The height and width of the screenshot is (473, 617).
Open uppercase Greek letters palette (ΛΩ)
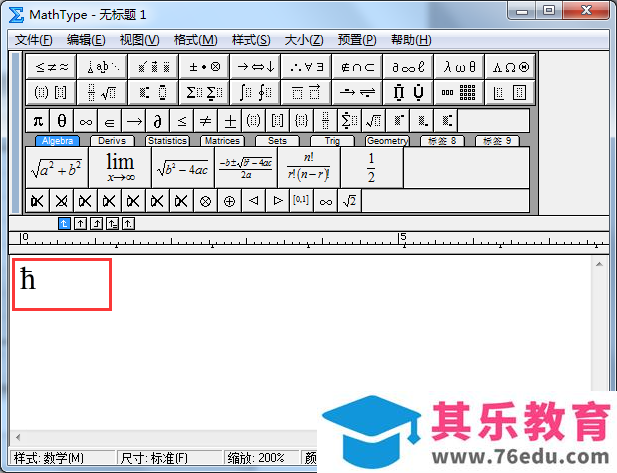pos(510,67)
